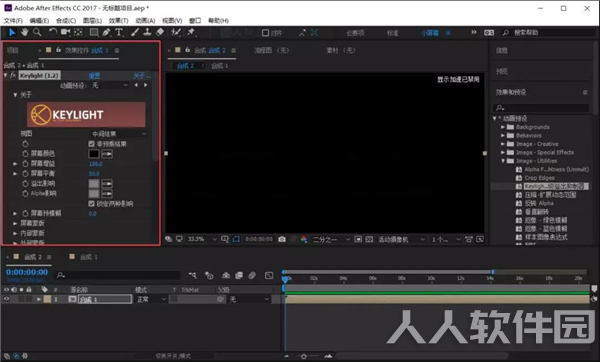
Task: Select the Pen tool
Action: (106, 33)
